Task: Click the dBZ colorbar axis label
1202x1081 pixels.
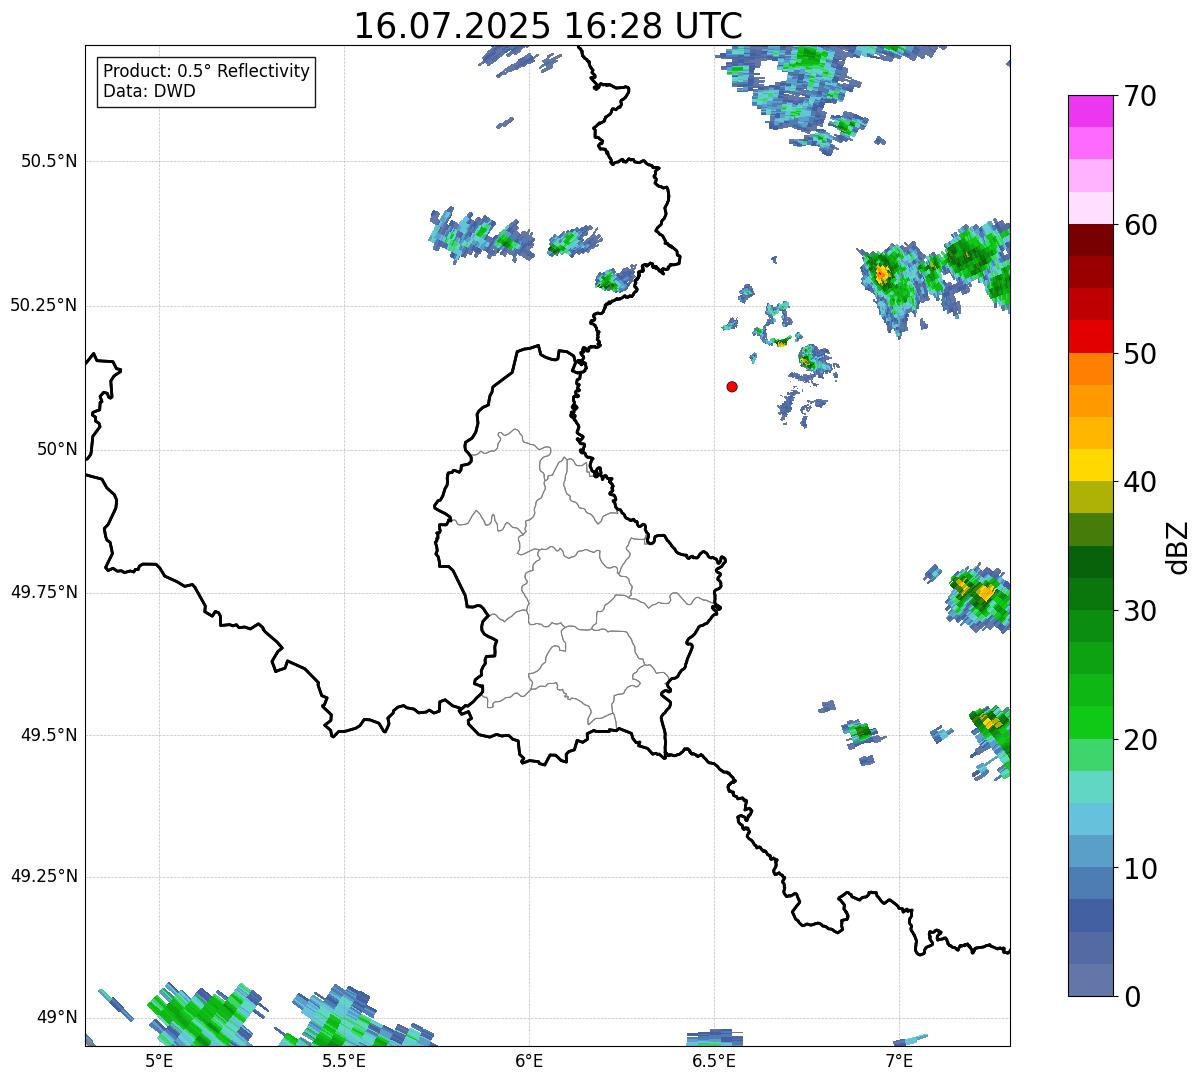Action: click(x=1178, y=546)
